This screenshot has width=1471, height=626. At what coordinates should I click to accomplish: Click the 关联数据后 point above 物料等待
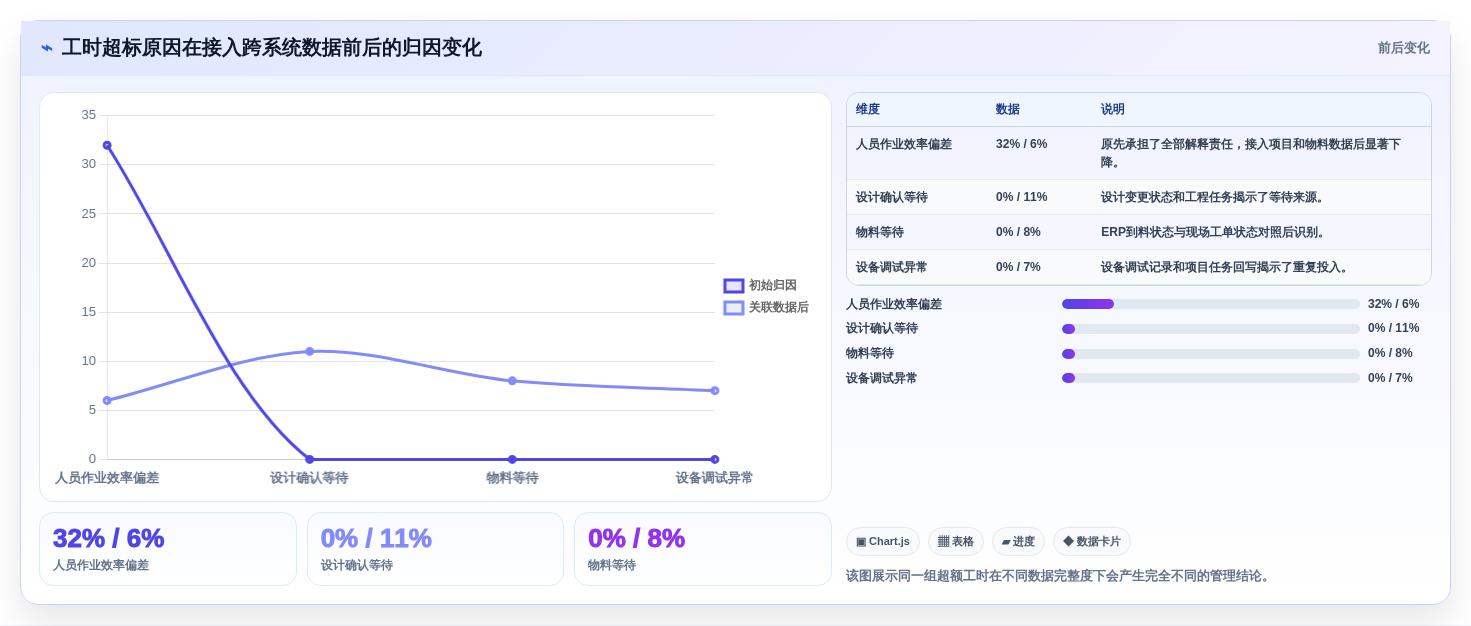(x=512, y=381)
